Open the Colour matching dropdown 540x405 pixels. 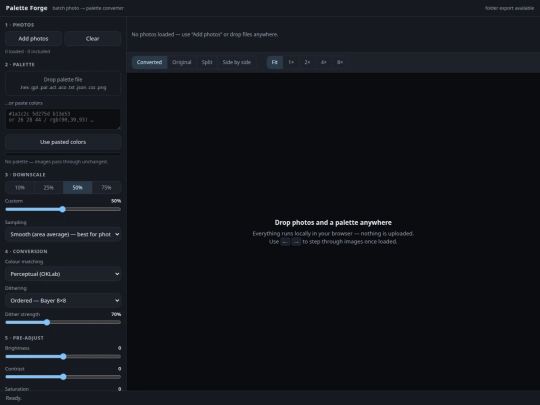63,274
